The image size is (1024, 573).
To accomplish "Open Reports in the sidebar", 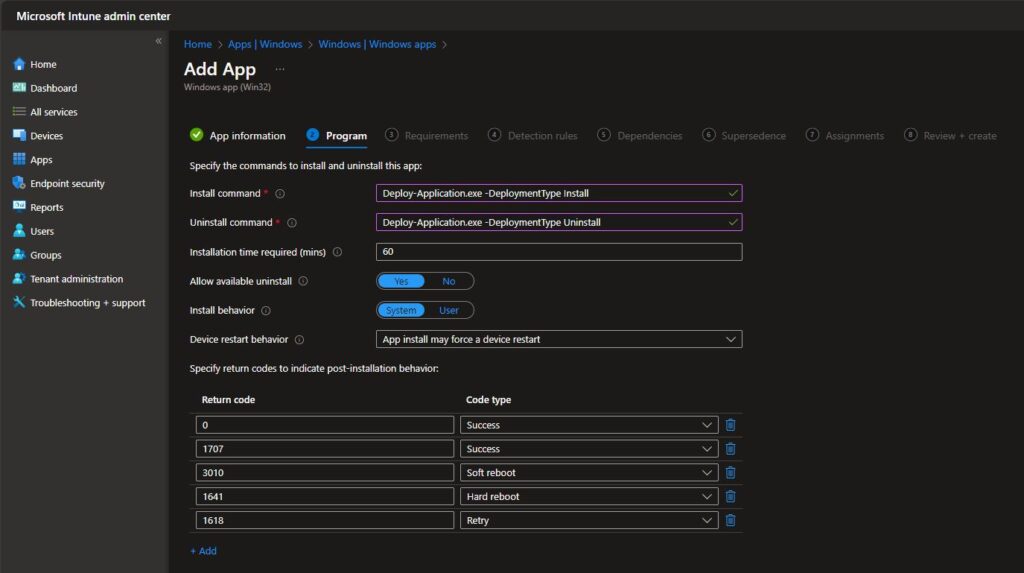I will pos(38,207).
